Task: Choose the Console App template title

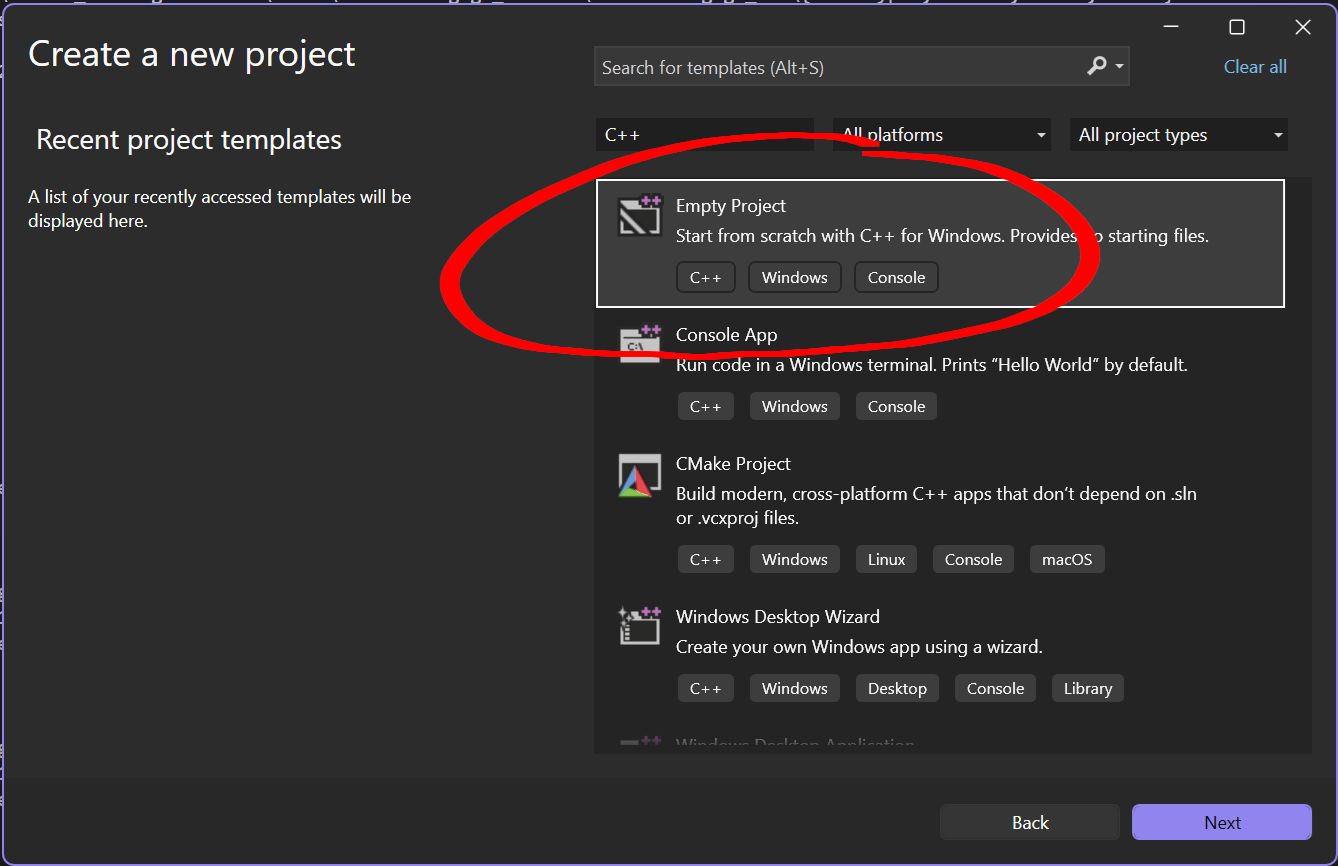Action: pyautogui.click(x=726, y=335)
